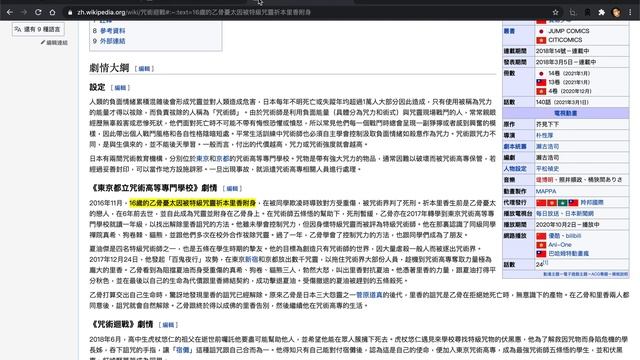Open the 羚邦國際 link
640x360 pixels.
tap(592, 202)
